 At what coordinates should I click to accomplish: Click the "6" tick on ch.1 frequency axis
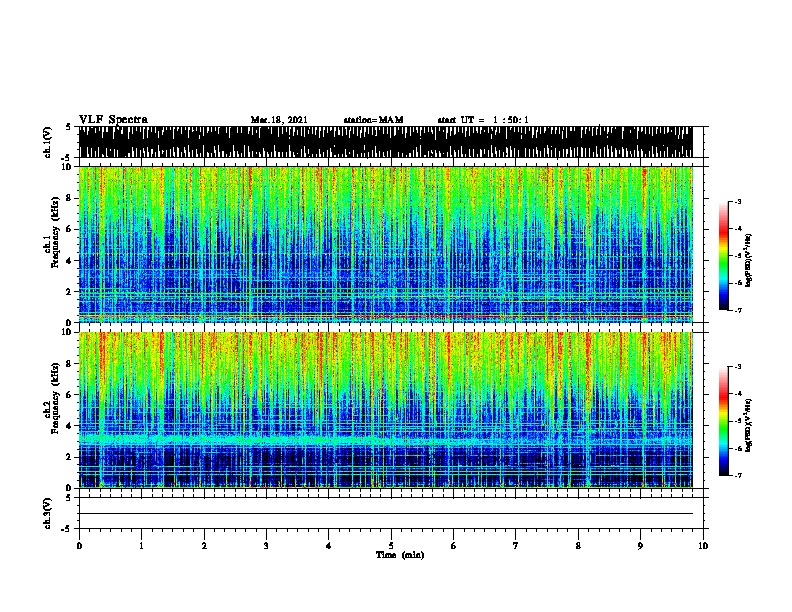[69, 230]
